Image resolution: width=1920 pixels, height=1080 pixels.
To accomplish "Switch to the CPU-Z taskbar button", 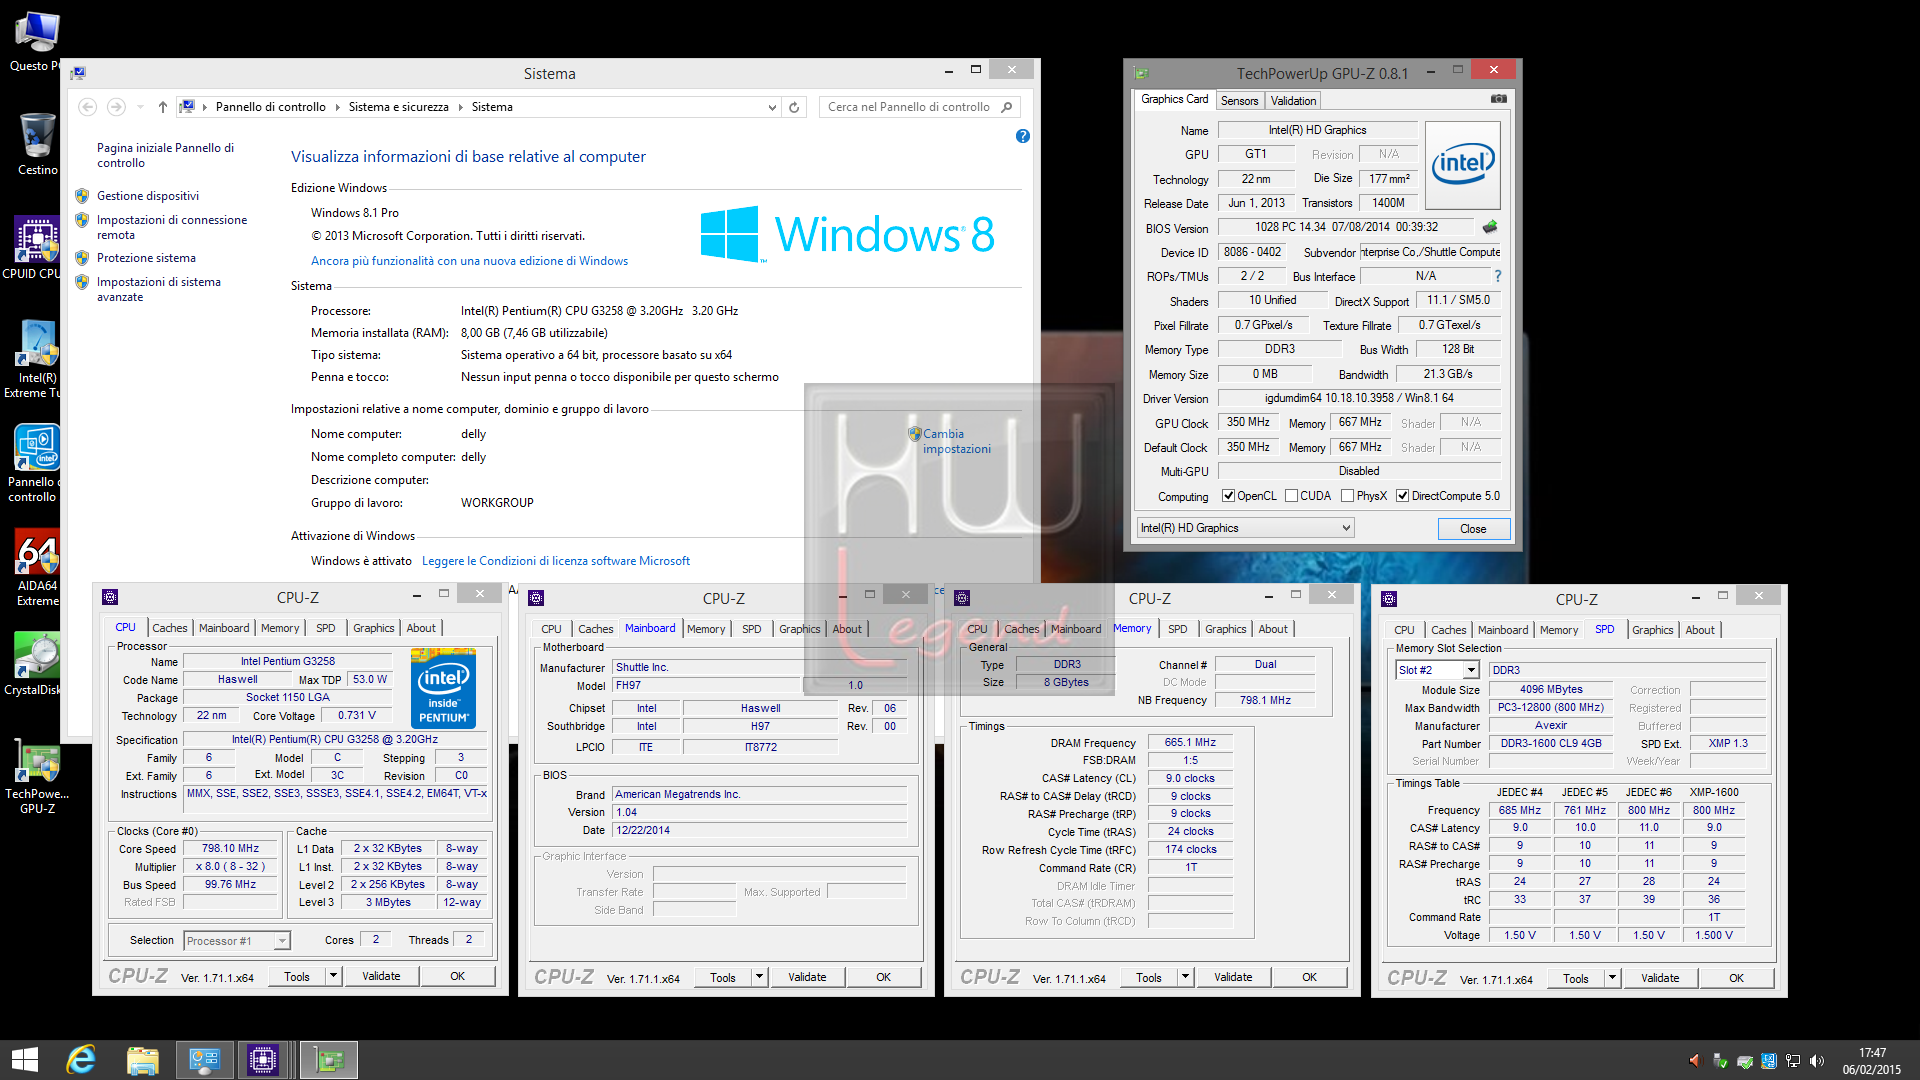I will click(x=264, y=1060).
